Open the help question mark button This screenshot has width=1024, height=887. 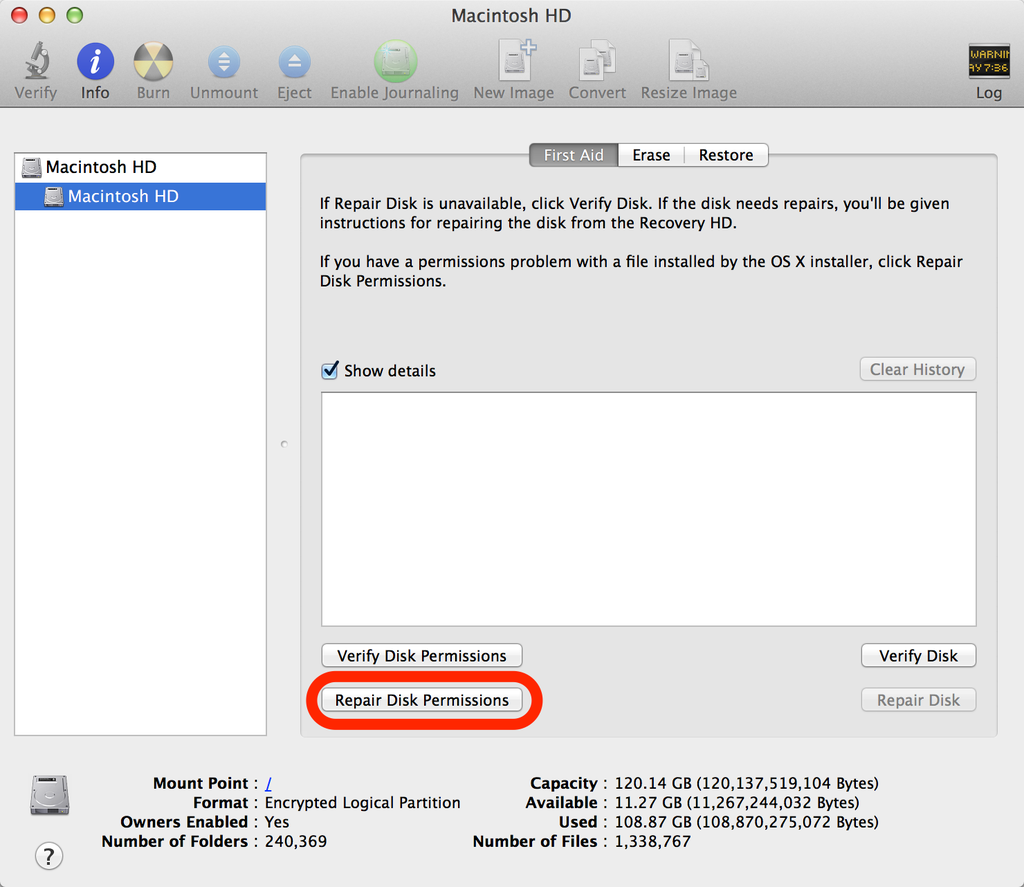click(x=49, y=856)
